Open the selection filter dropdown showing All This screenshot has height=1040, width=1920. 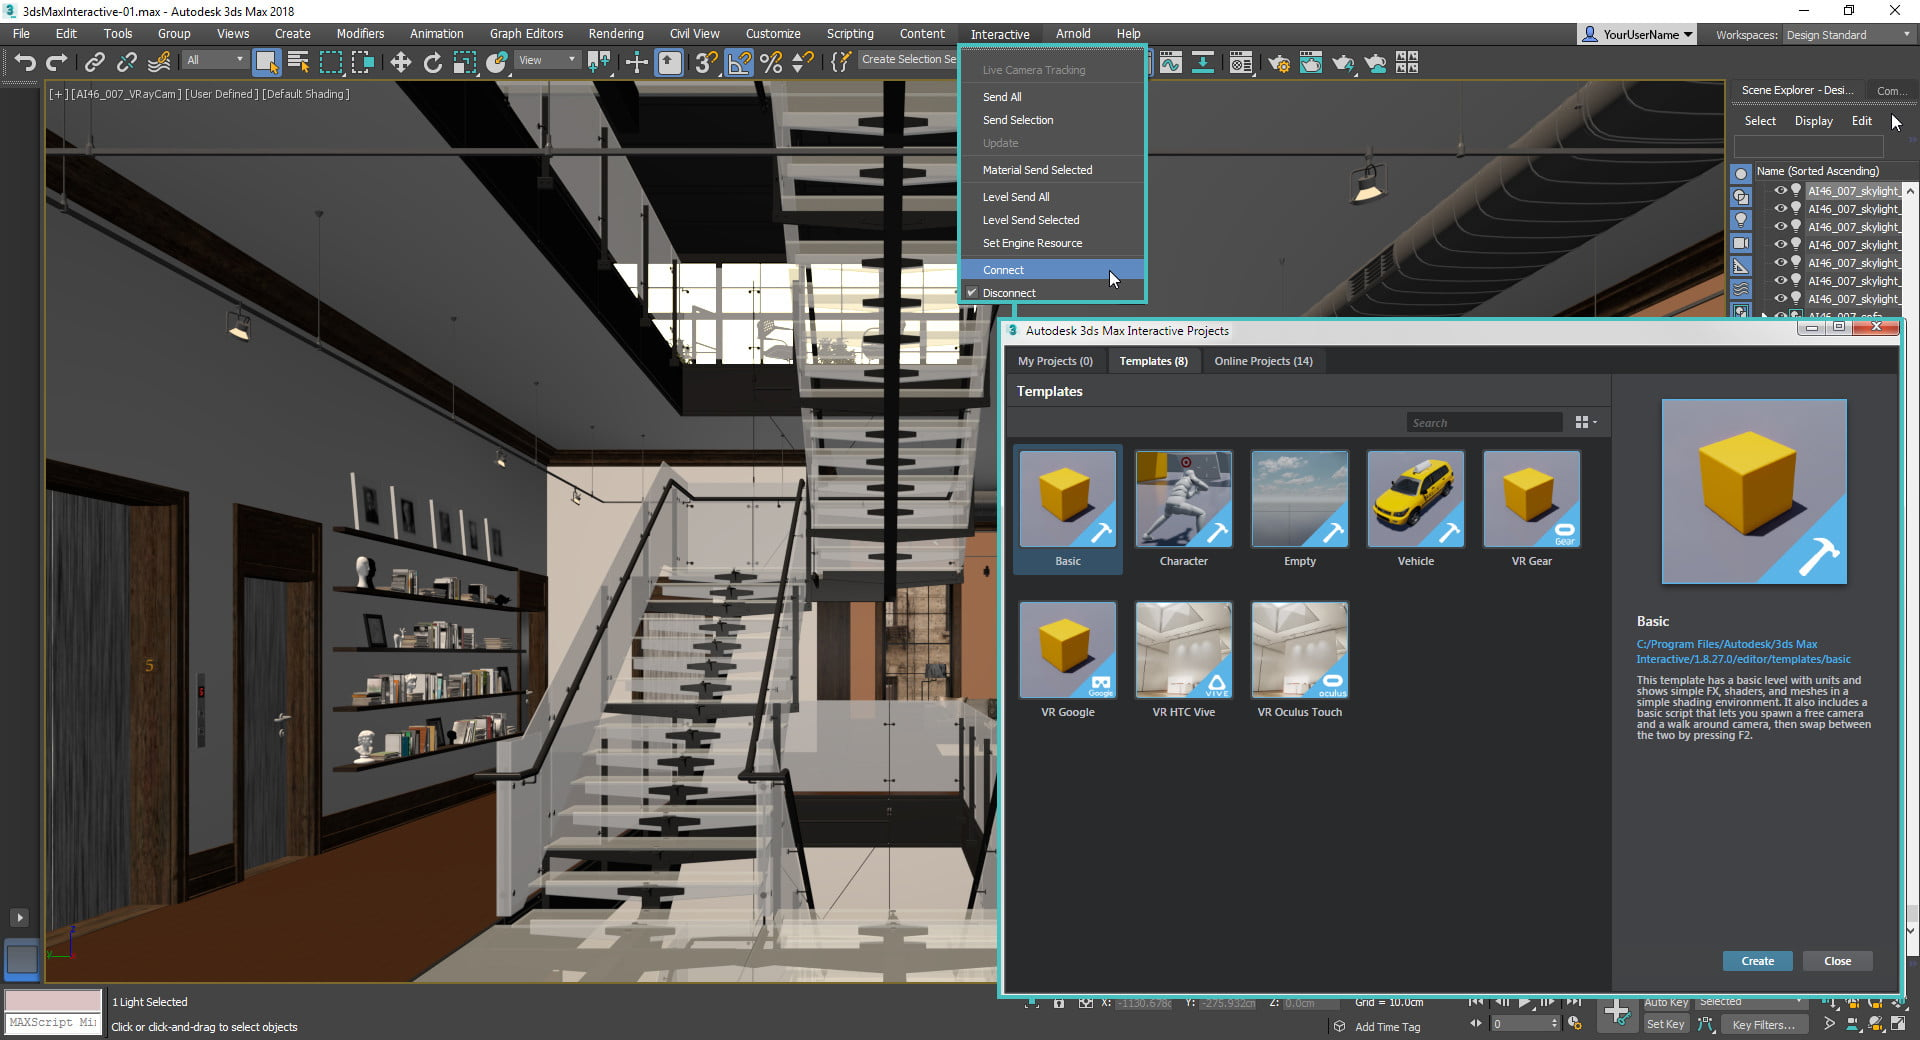(214, 60)
